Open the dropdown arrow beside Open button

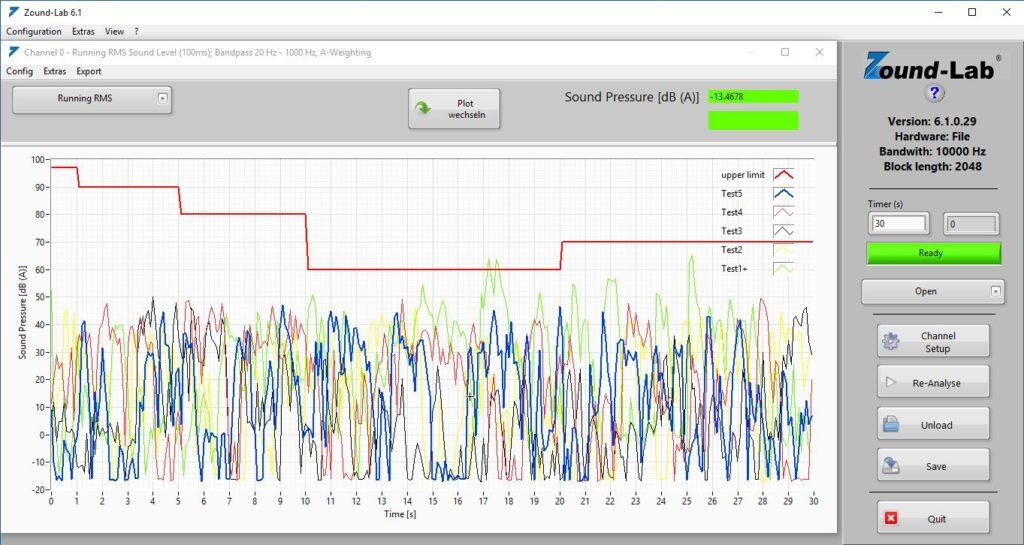(x=995, y=291)
